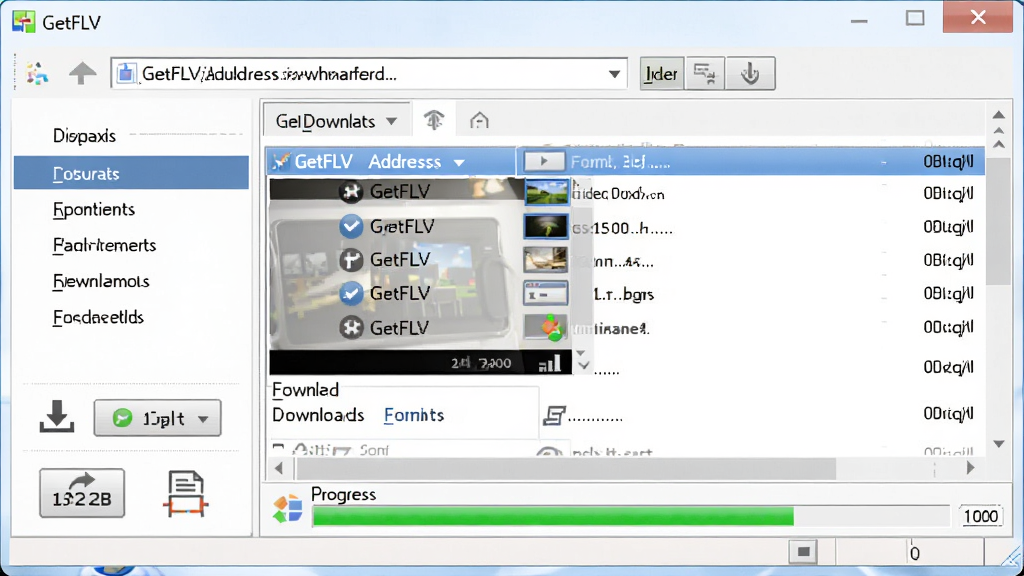The width and height of the screenshot is (1024, 576).
Task: Click the home icon in the tab bar
Action: pos(479,120)
